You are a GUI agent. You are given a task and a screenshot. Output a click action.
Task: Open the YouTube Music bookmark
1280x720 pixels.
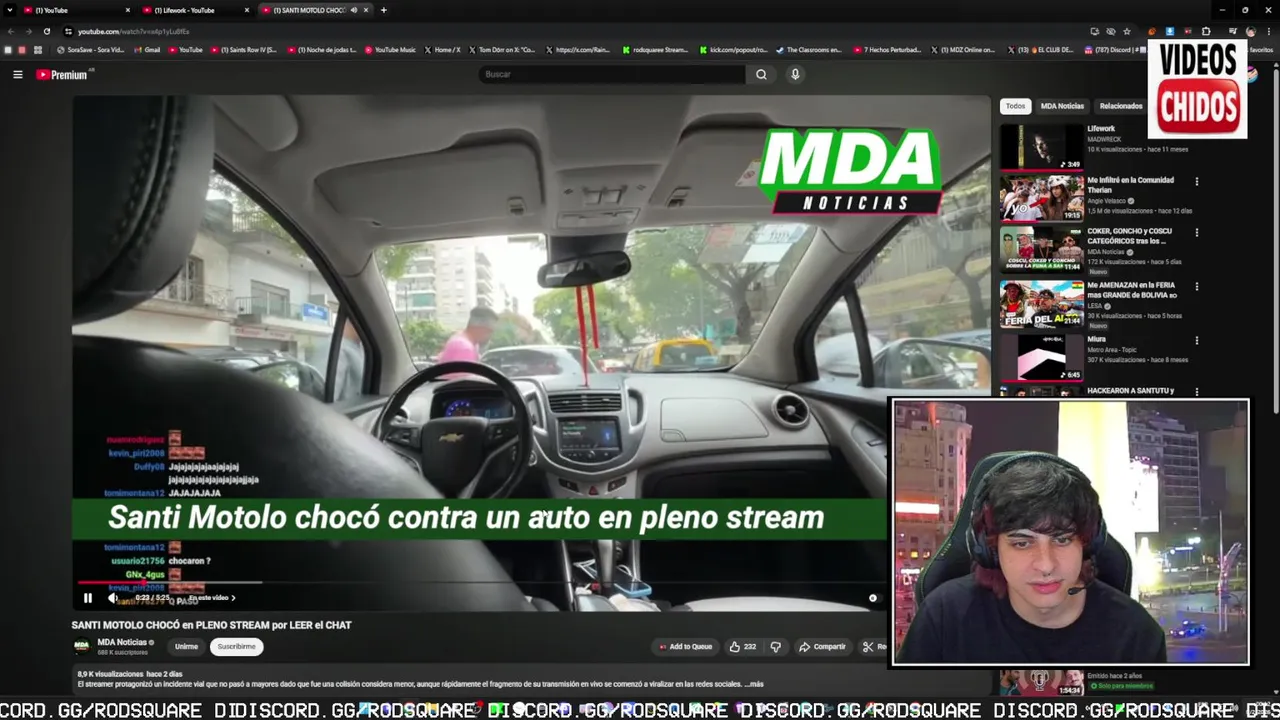click(x=390, y=50)
